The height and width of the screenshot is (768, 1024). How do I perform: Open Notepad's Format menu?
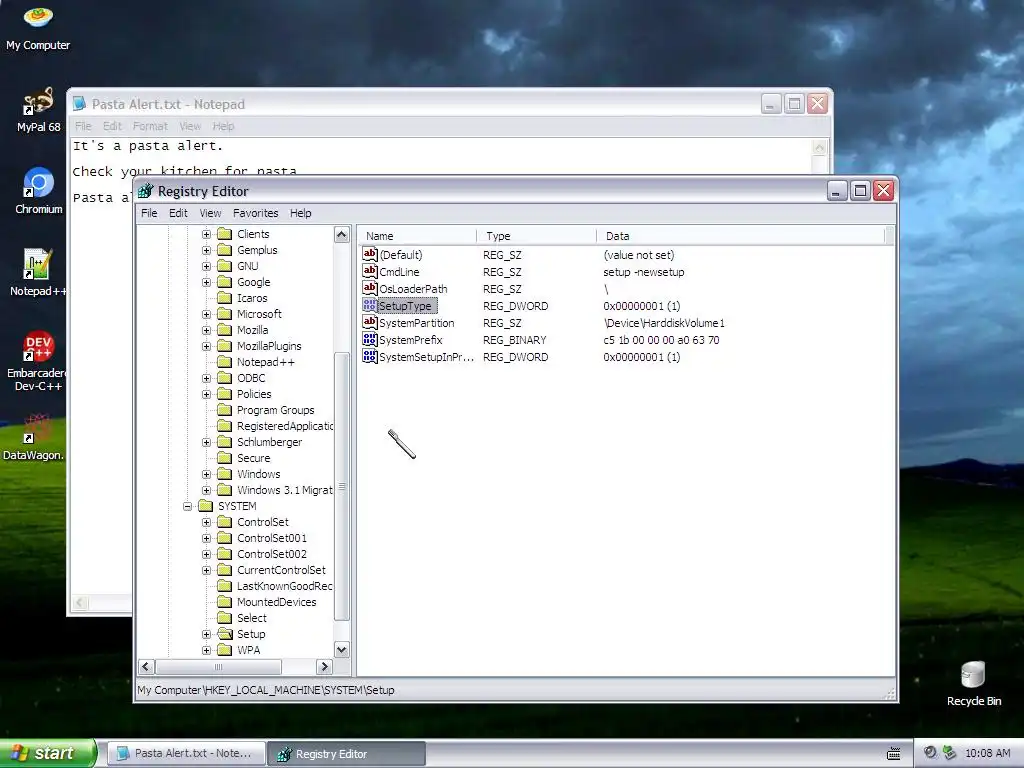(150, 126)
